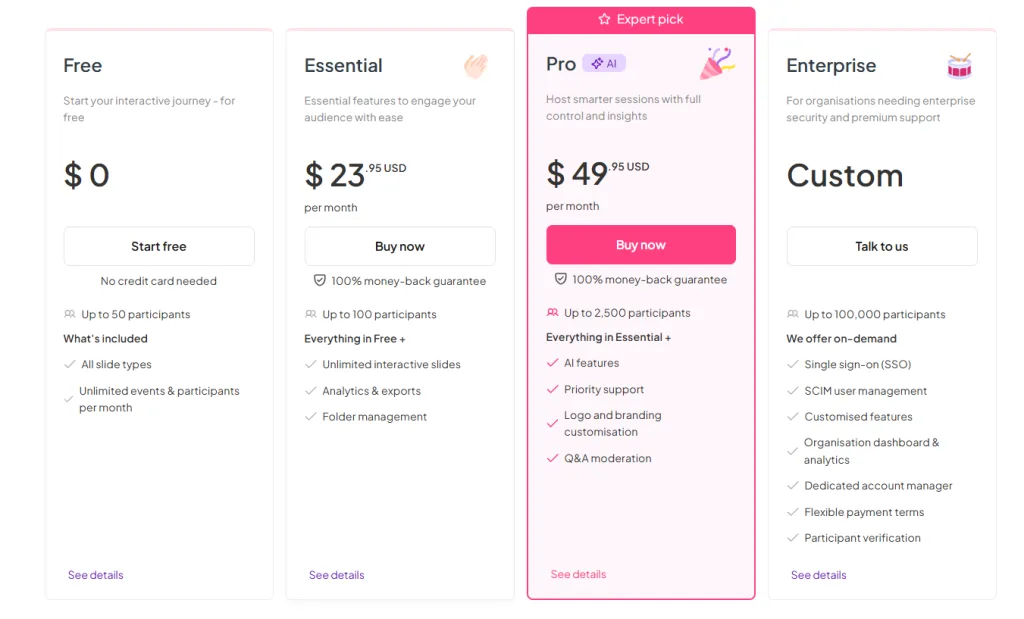Click the checkmark beside AI features
The width and height of the screenshot is (1024, 619).
(x=552, y=363)
